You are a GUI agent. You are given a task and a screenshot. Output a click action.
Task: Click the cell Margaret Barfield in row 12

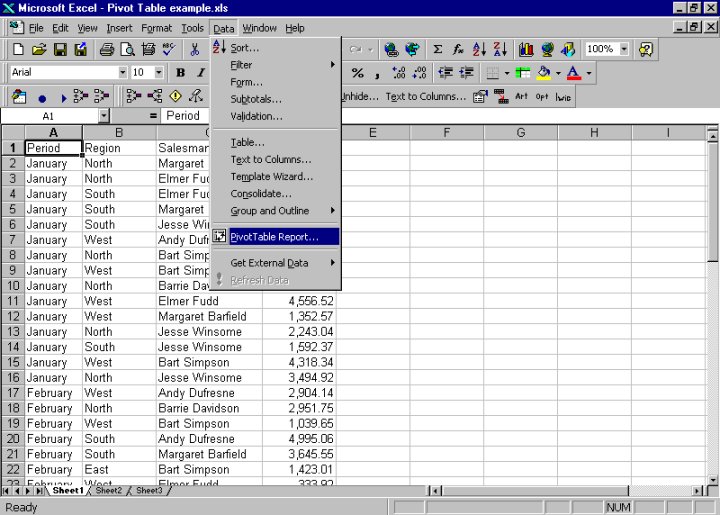pos(209,316)
